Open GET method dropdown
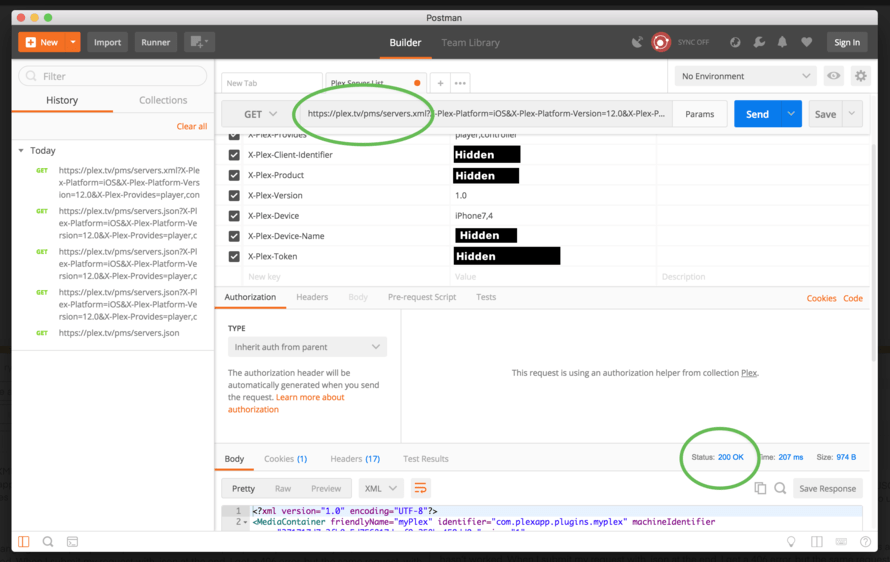Viewport: 890px width, 562px height. (x=261, y=114)
